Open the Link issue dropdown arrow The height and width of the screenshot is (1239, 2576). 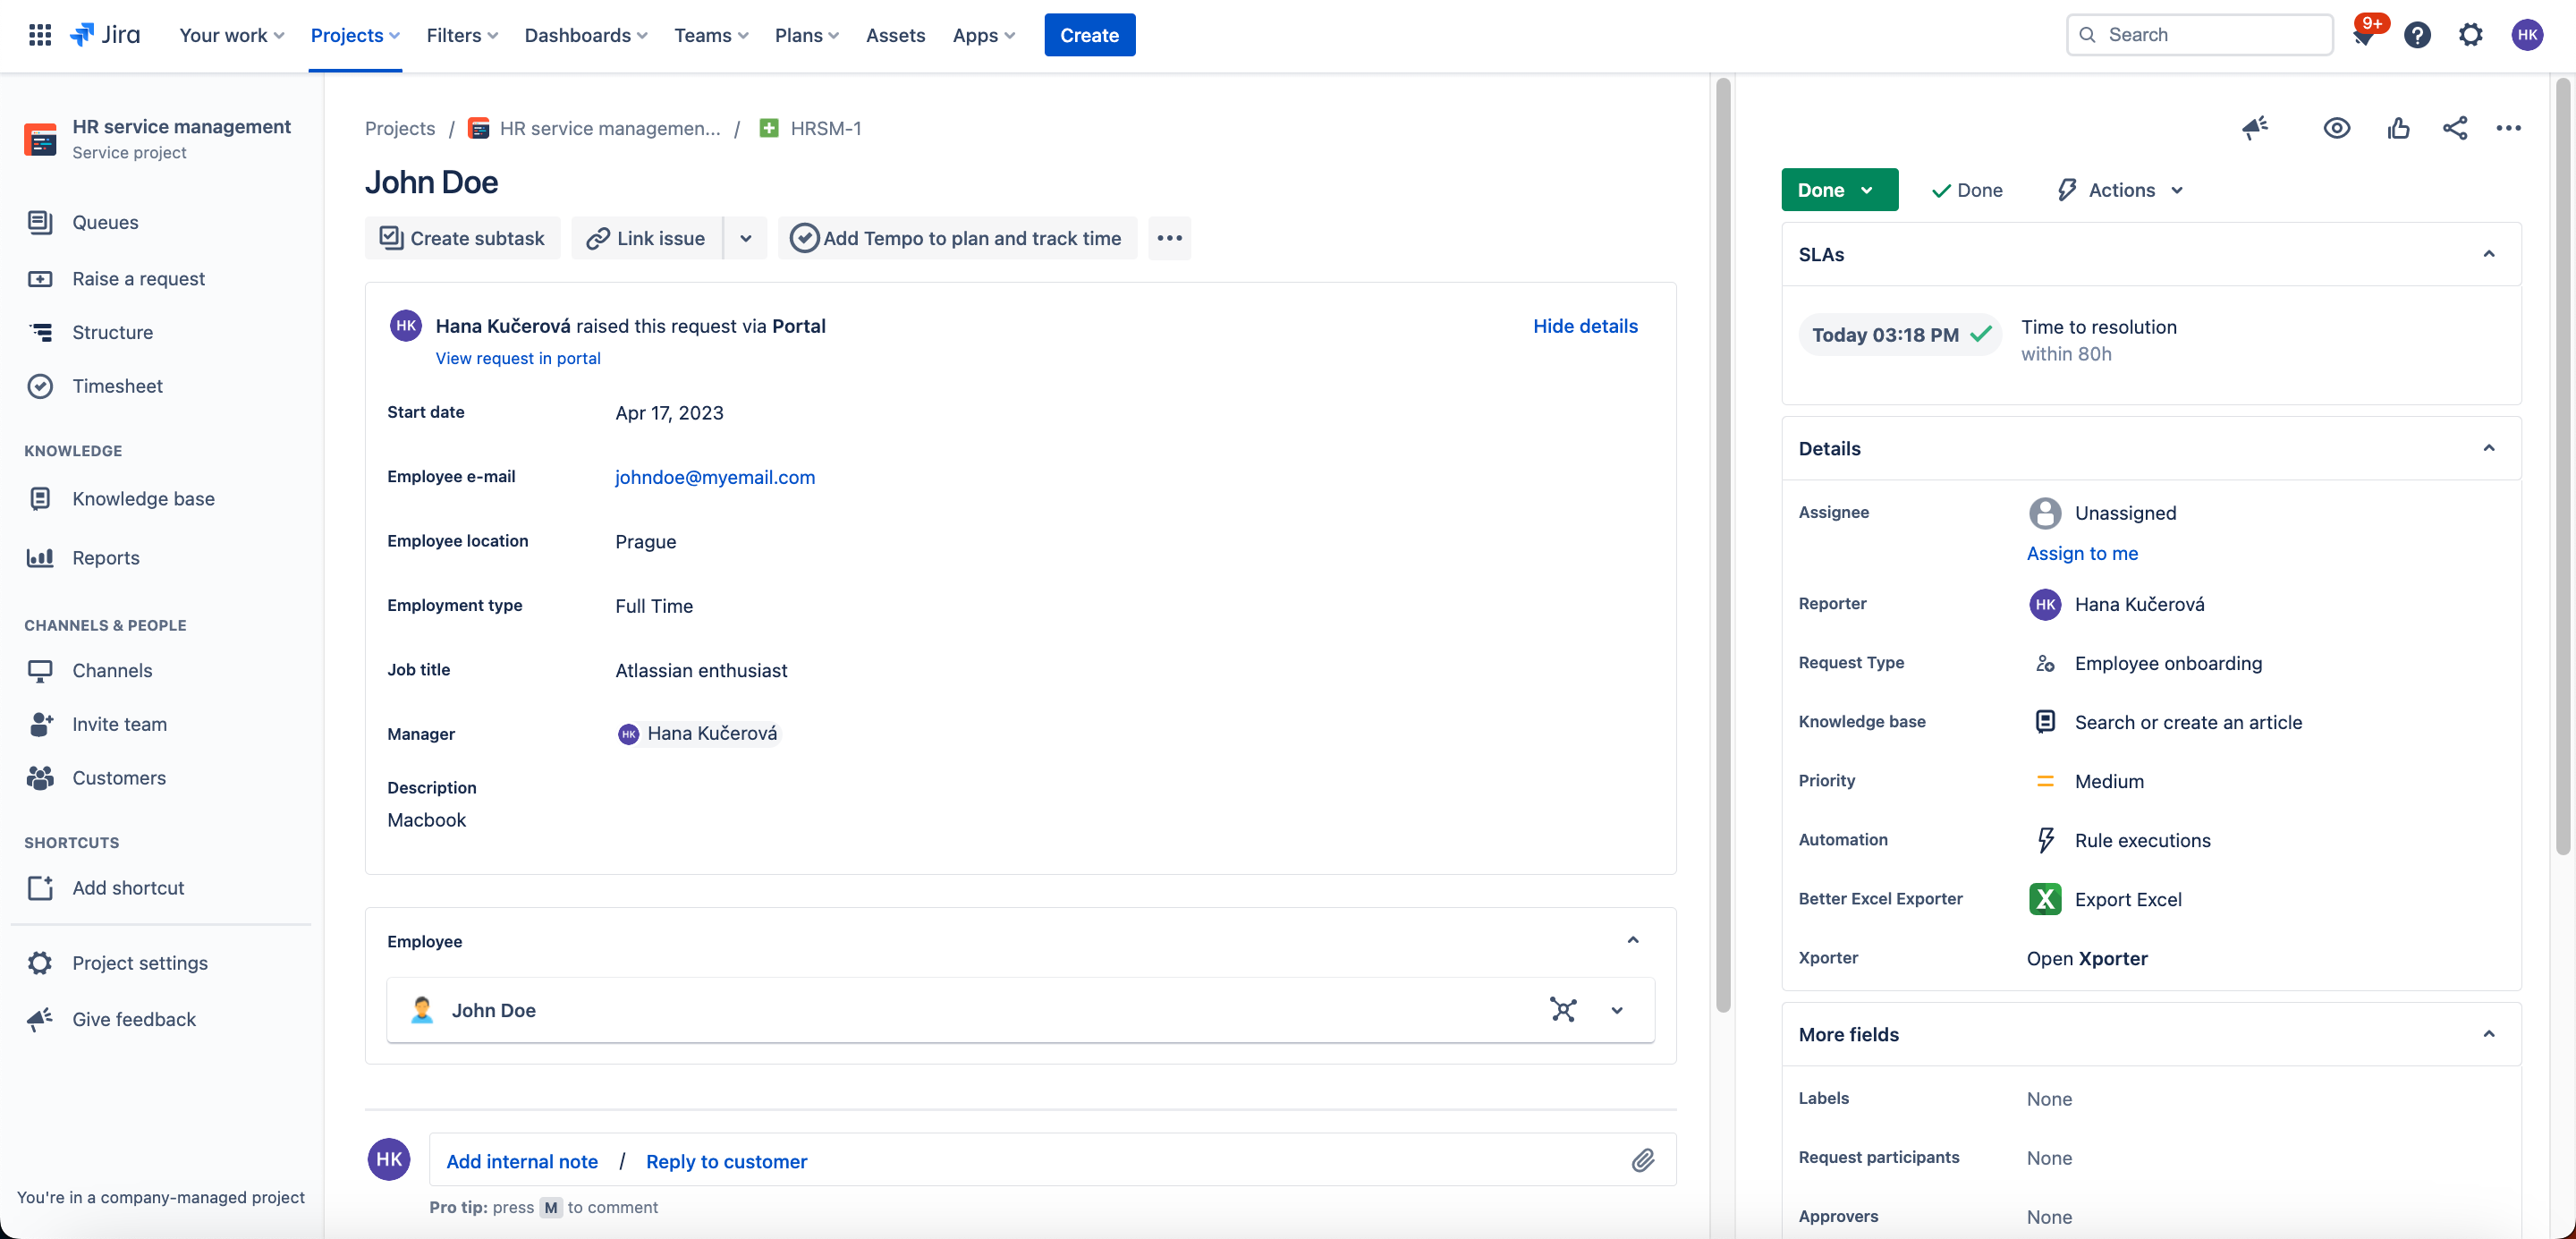click(746, 238)
